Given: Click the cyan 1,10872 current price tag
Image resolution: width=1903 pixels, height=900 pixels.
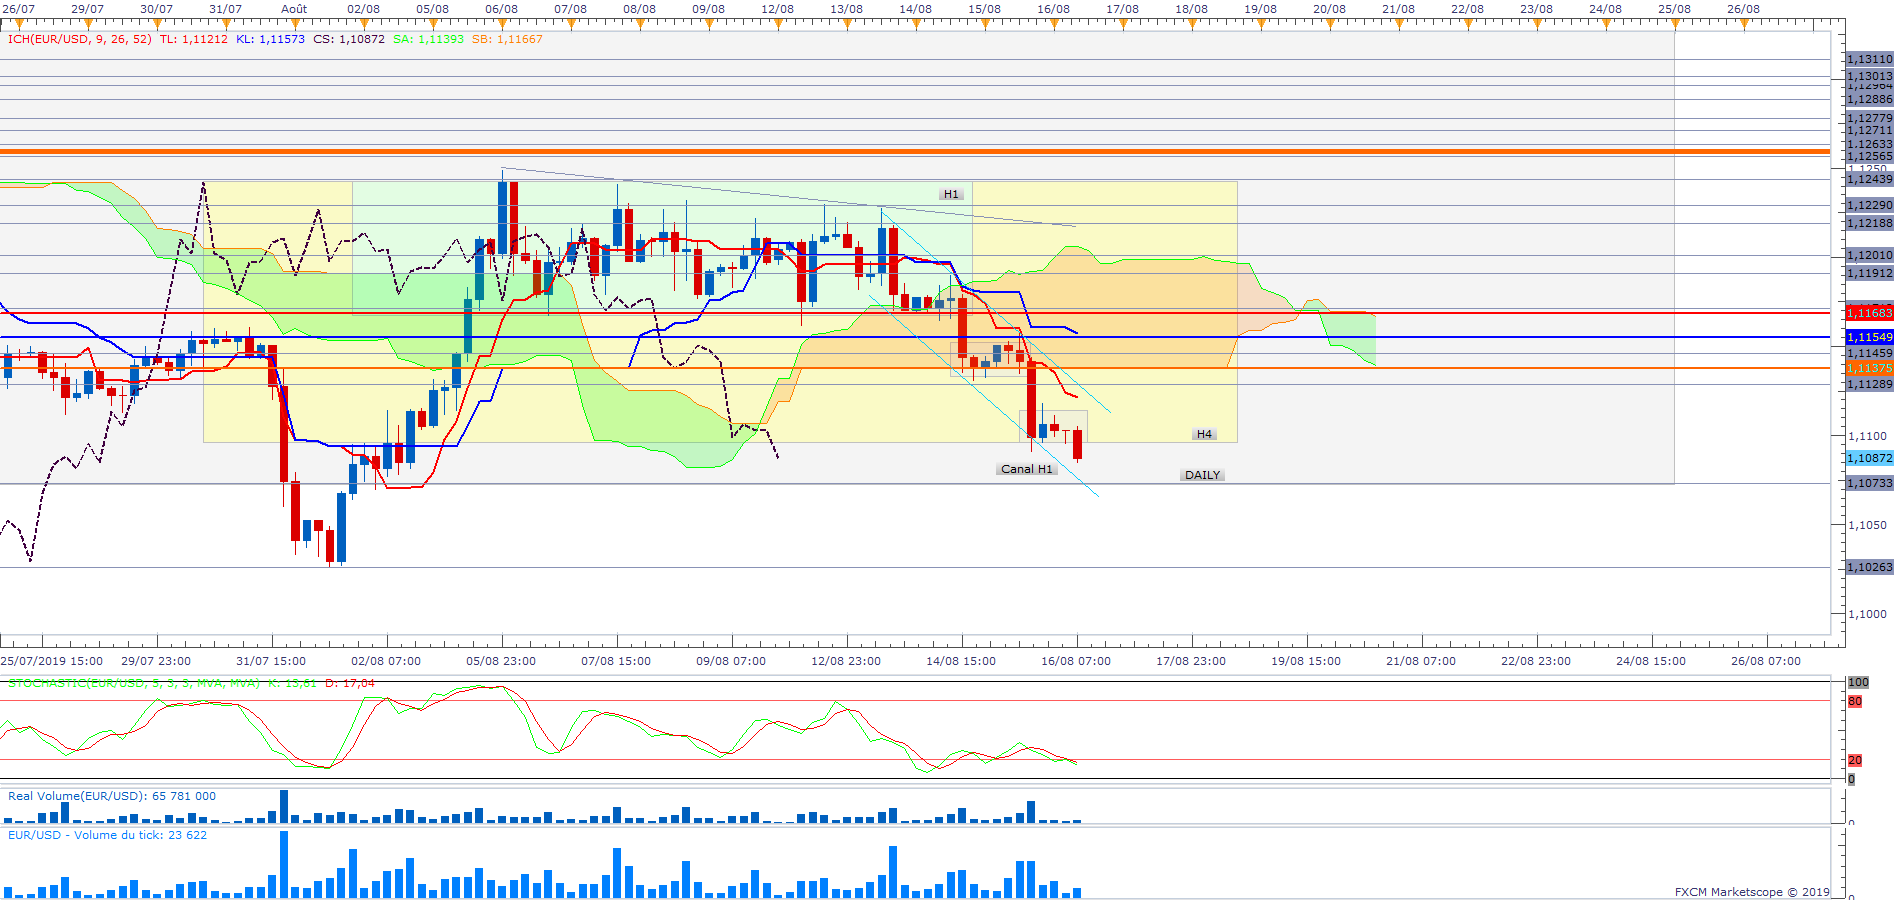Looking at the screenshot, I should 1869,458.
